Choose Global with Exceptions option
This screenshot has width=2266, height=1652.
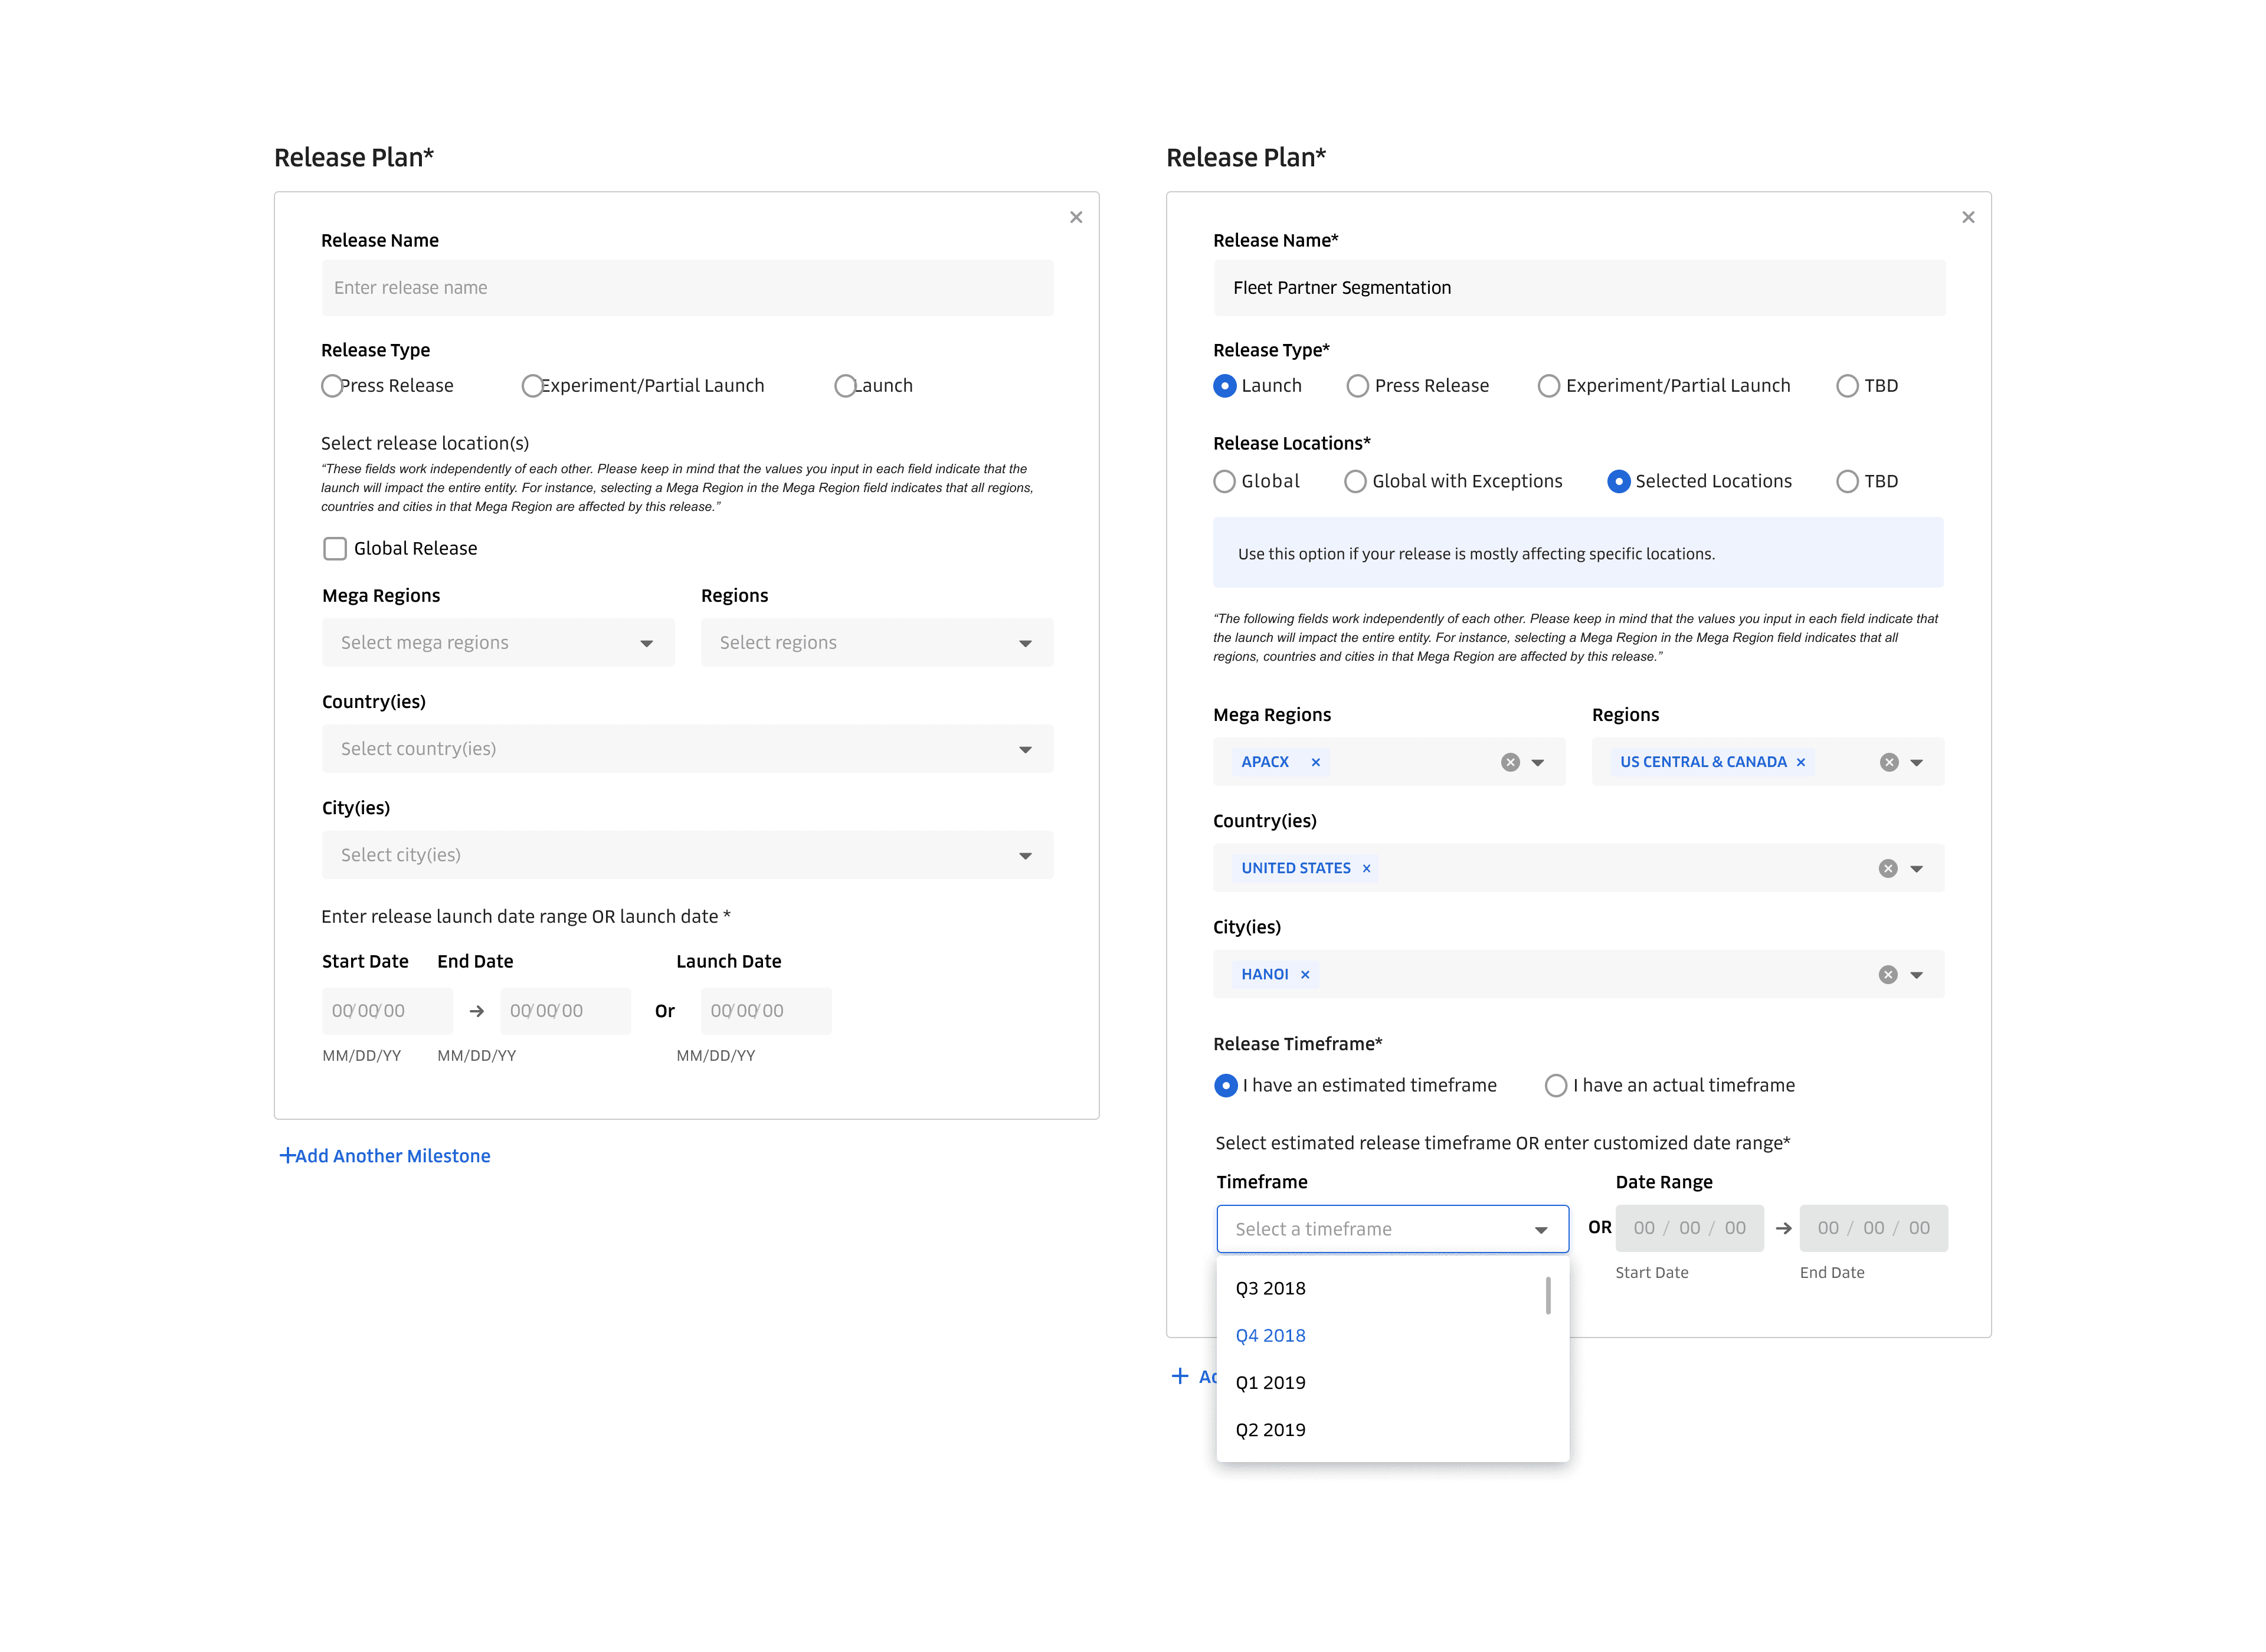(1355, 481)
